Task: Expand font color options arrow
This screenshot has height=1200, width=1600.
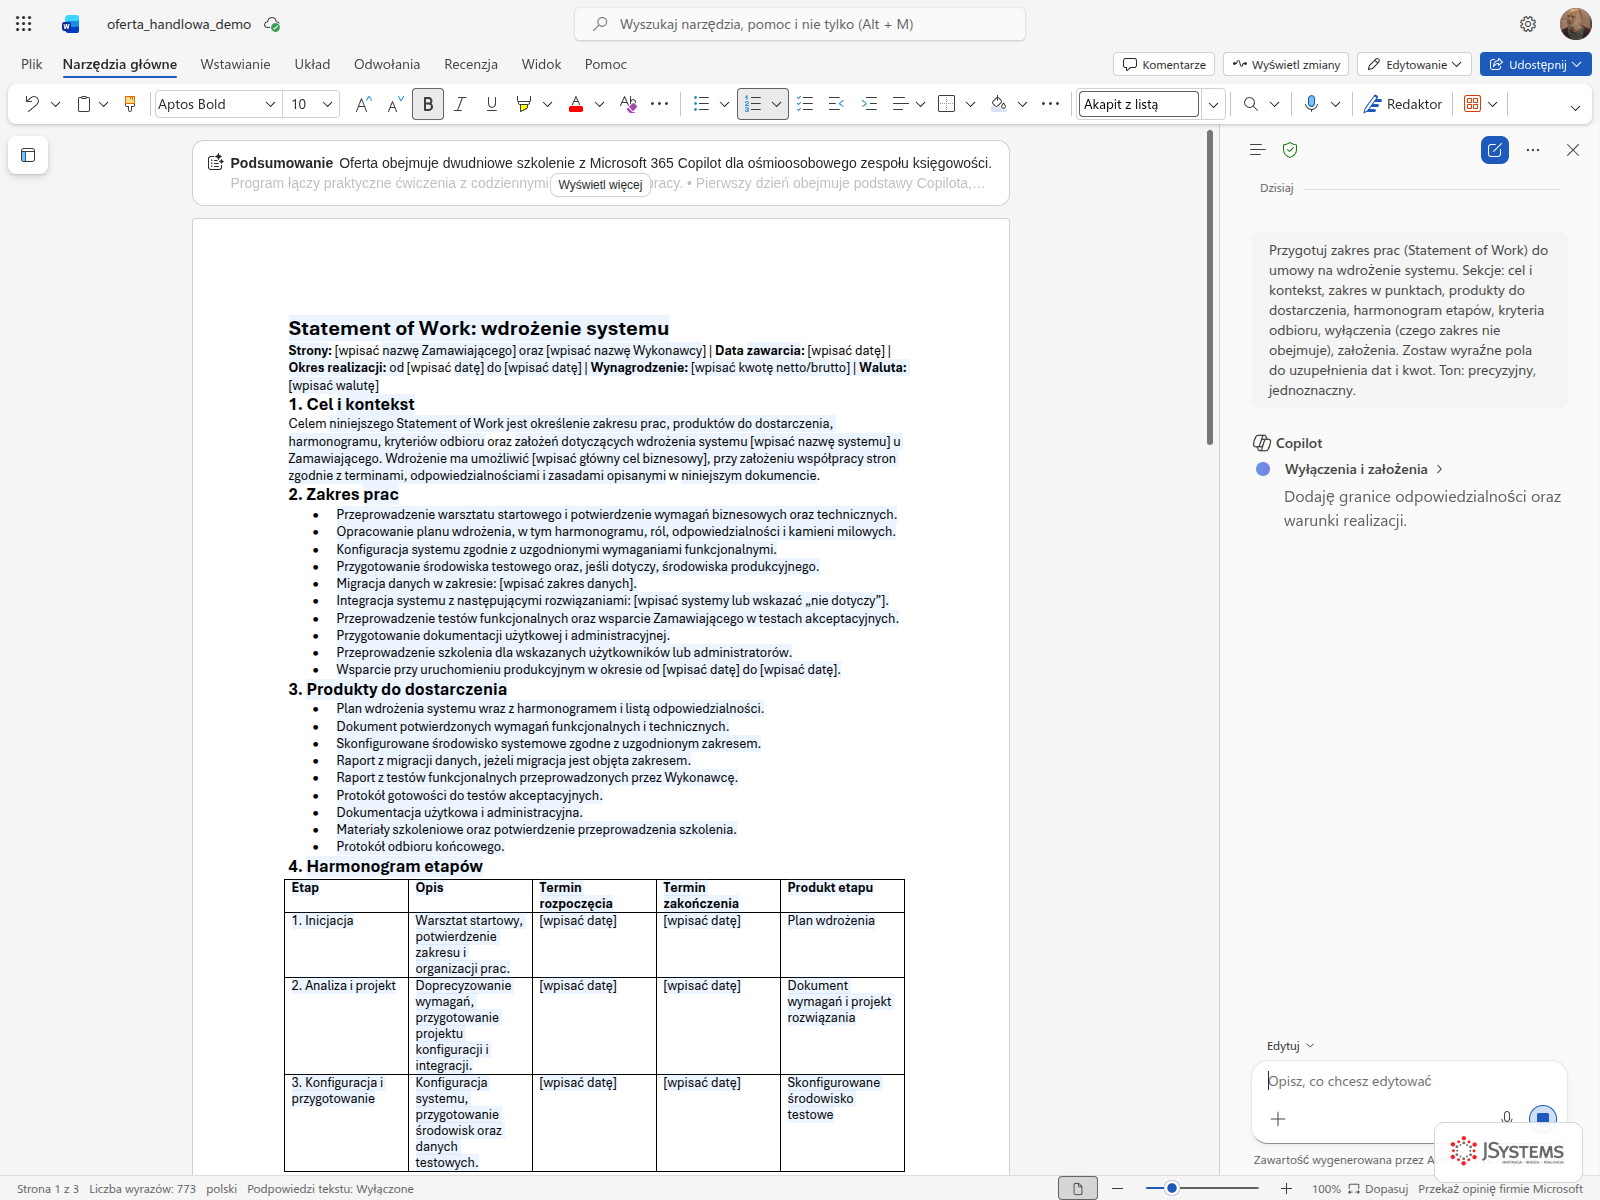Action: pyautogui.click(x=599, y=104)
